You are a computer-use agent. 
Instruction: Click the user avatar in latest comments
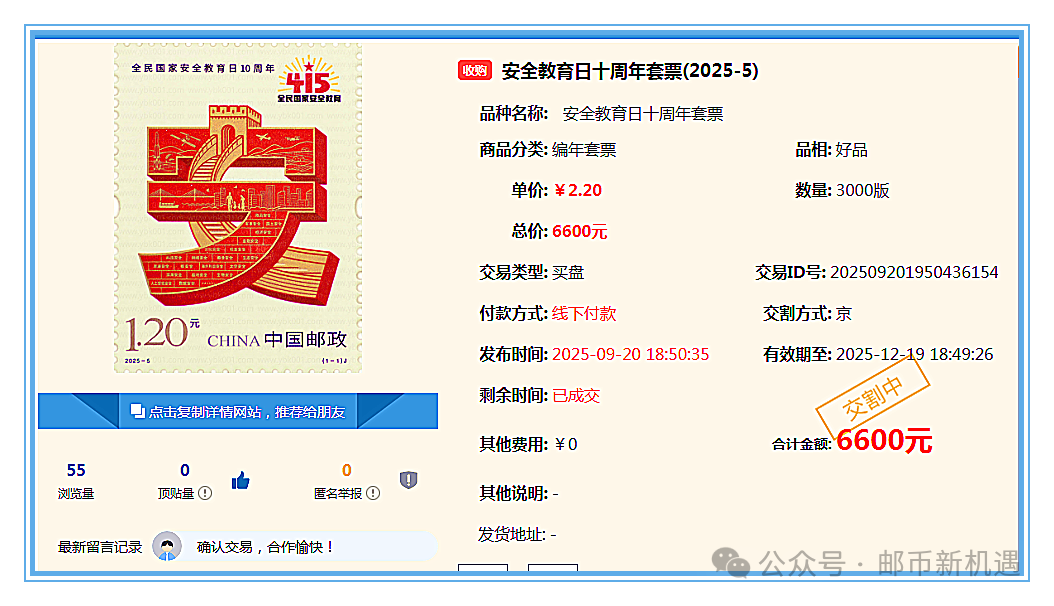click(167, 547)
